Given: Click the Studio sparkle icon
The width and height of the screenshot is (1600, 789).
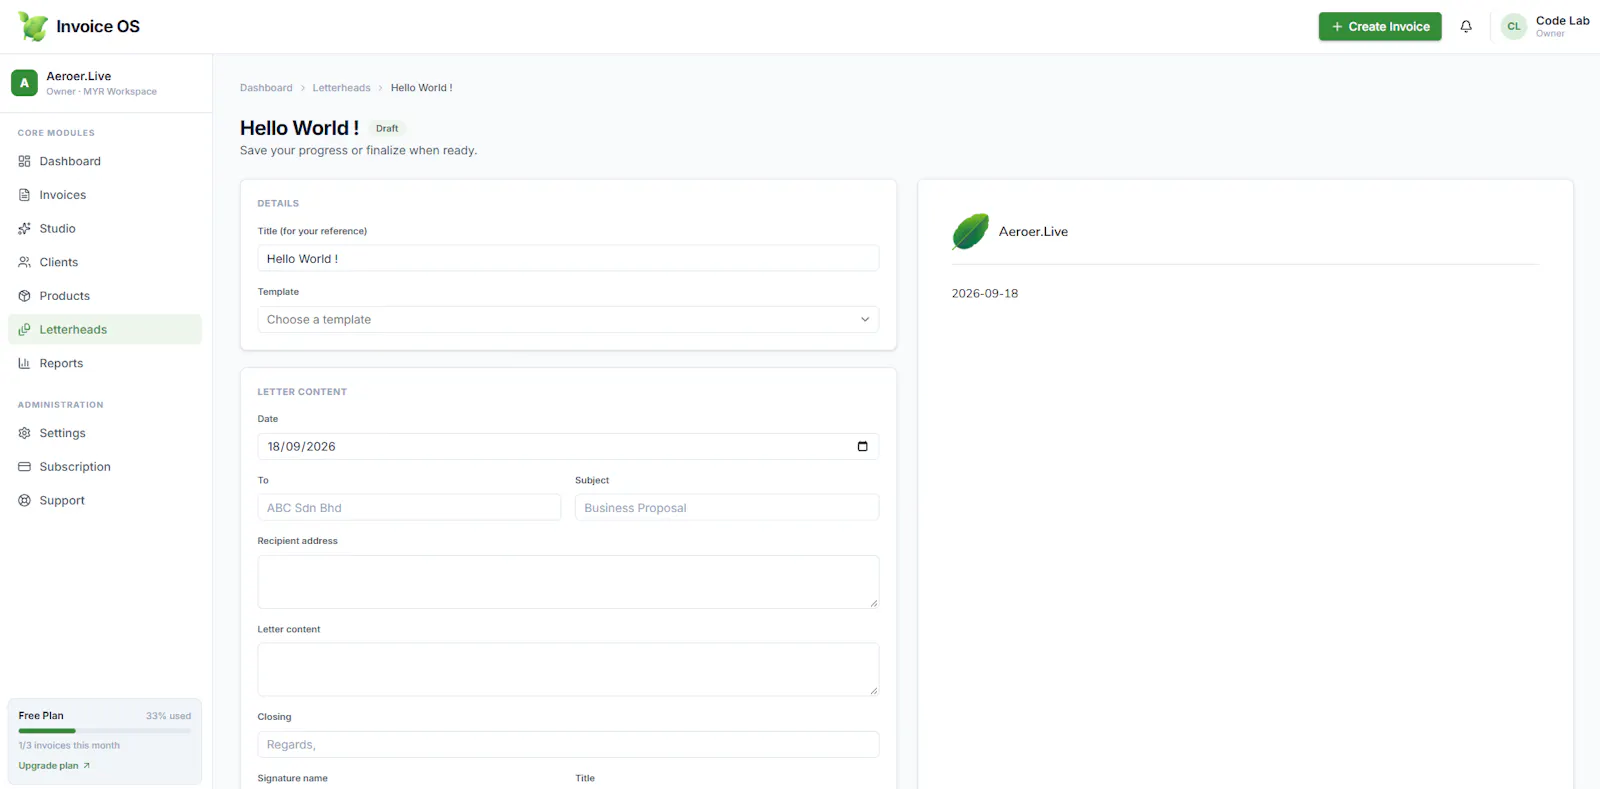Looking at the screenshot, I should [x=24, y=229].
